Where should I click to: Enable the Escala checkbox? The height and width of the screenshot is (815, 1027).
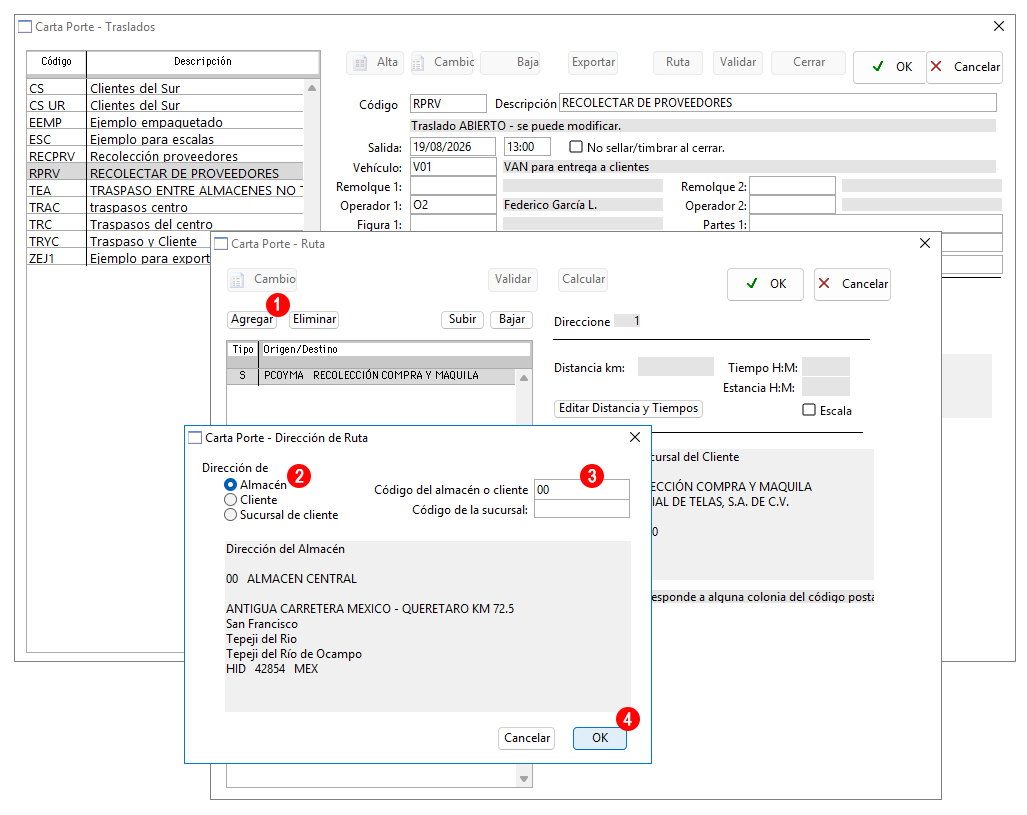tap(810, 410)
